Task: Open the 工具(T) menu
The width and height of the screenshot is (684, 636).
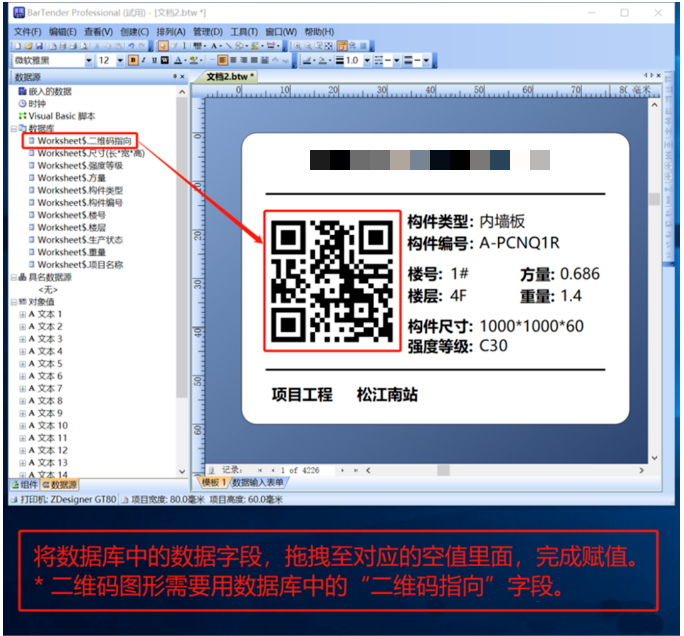Action: tap(244, 32)
